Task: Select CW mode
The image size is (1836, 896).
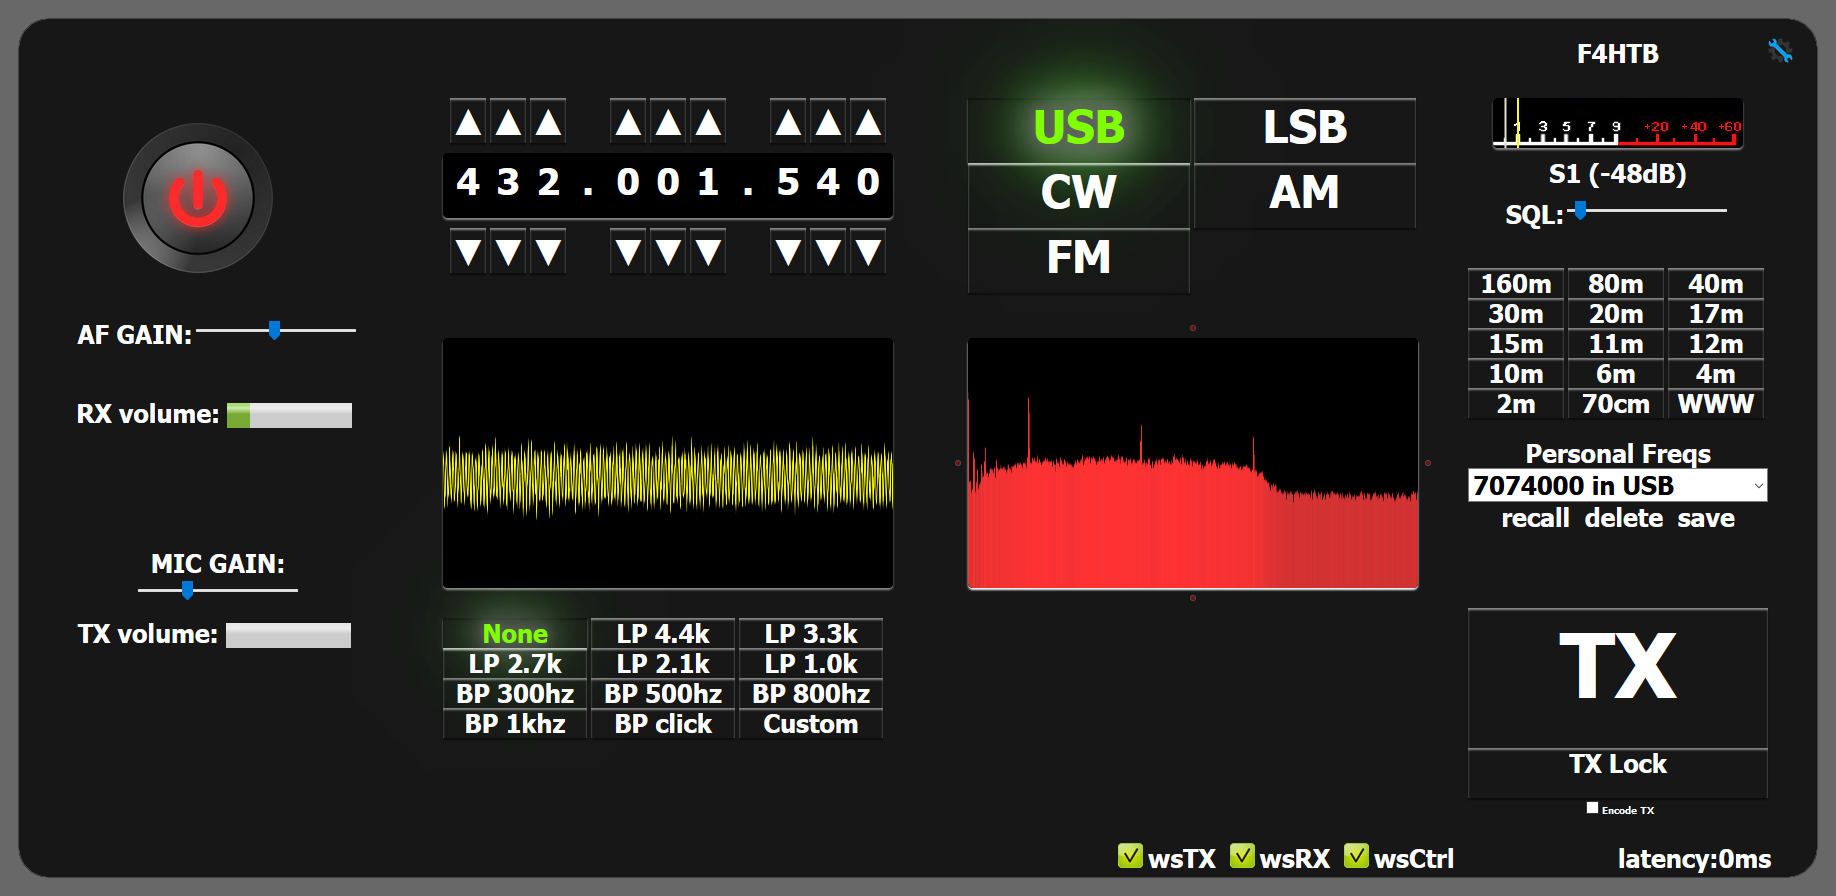Action: pos(1078,193)
